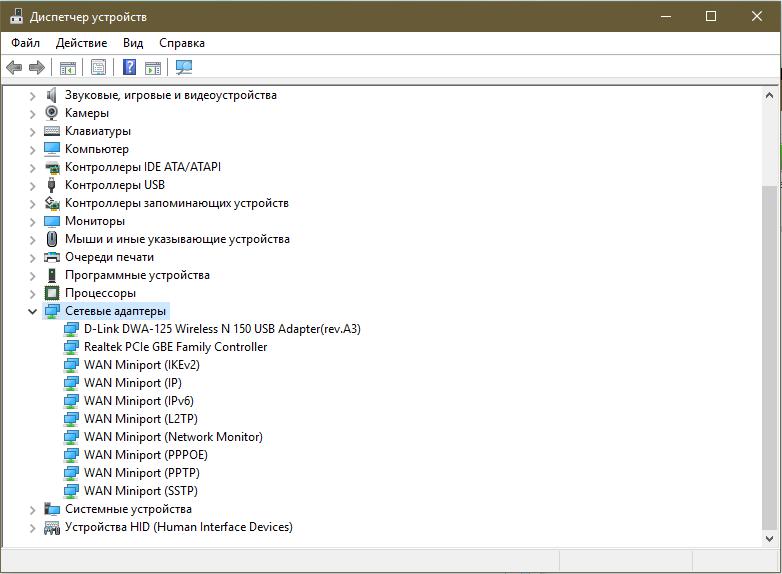Click the USB plug icon beside Контроллеры USB
The image size is (782, 574).
click(x=51, y=185)
